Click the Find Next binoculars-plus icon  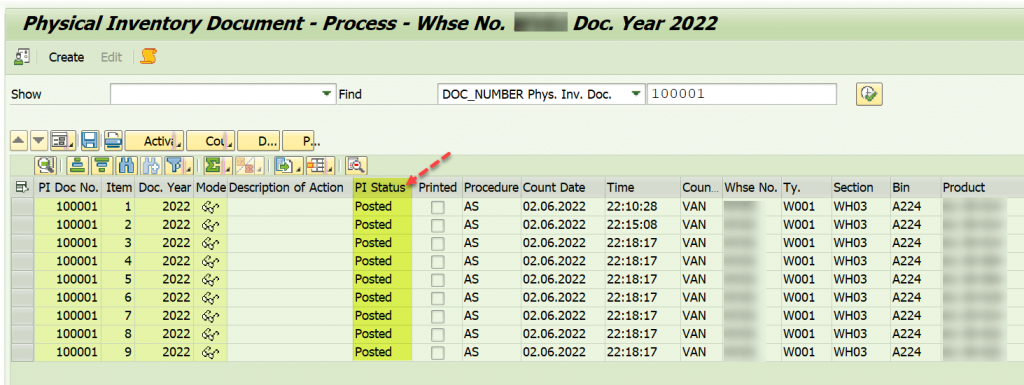[x=151, y=166]
